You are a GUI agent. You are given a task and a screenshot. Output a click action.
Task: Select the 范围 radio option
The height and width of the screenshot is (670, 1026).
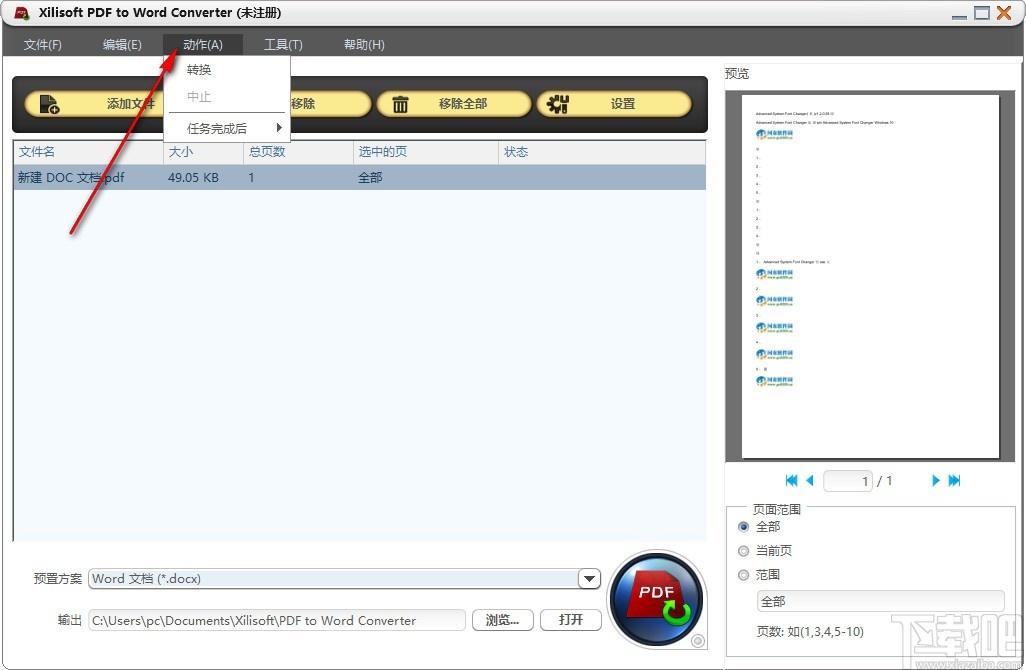point(743,575)
